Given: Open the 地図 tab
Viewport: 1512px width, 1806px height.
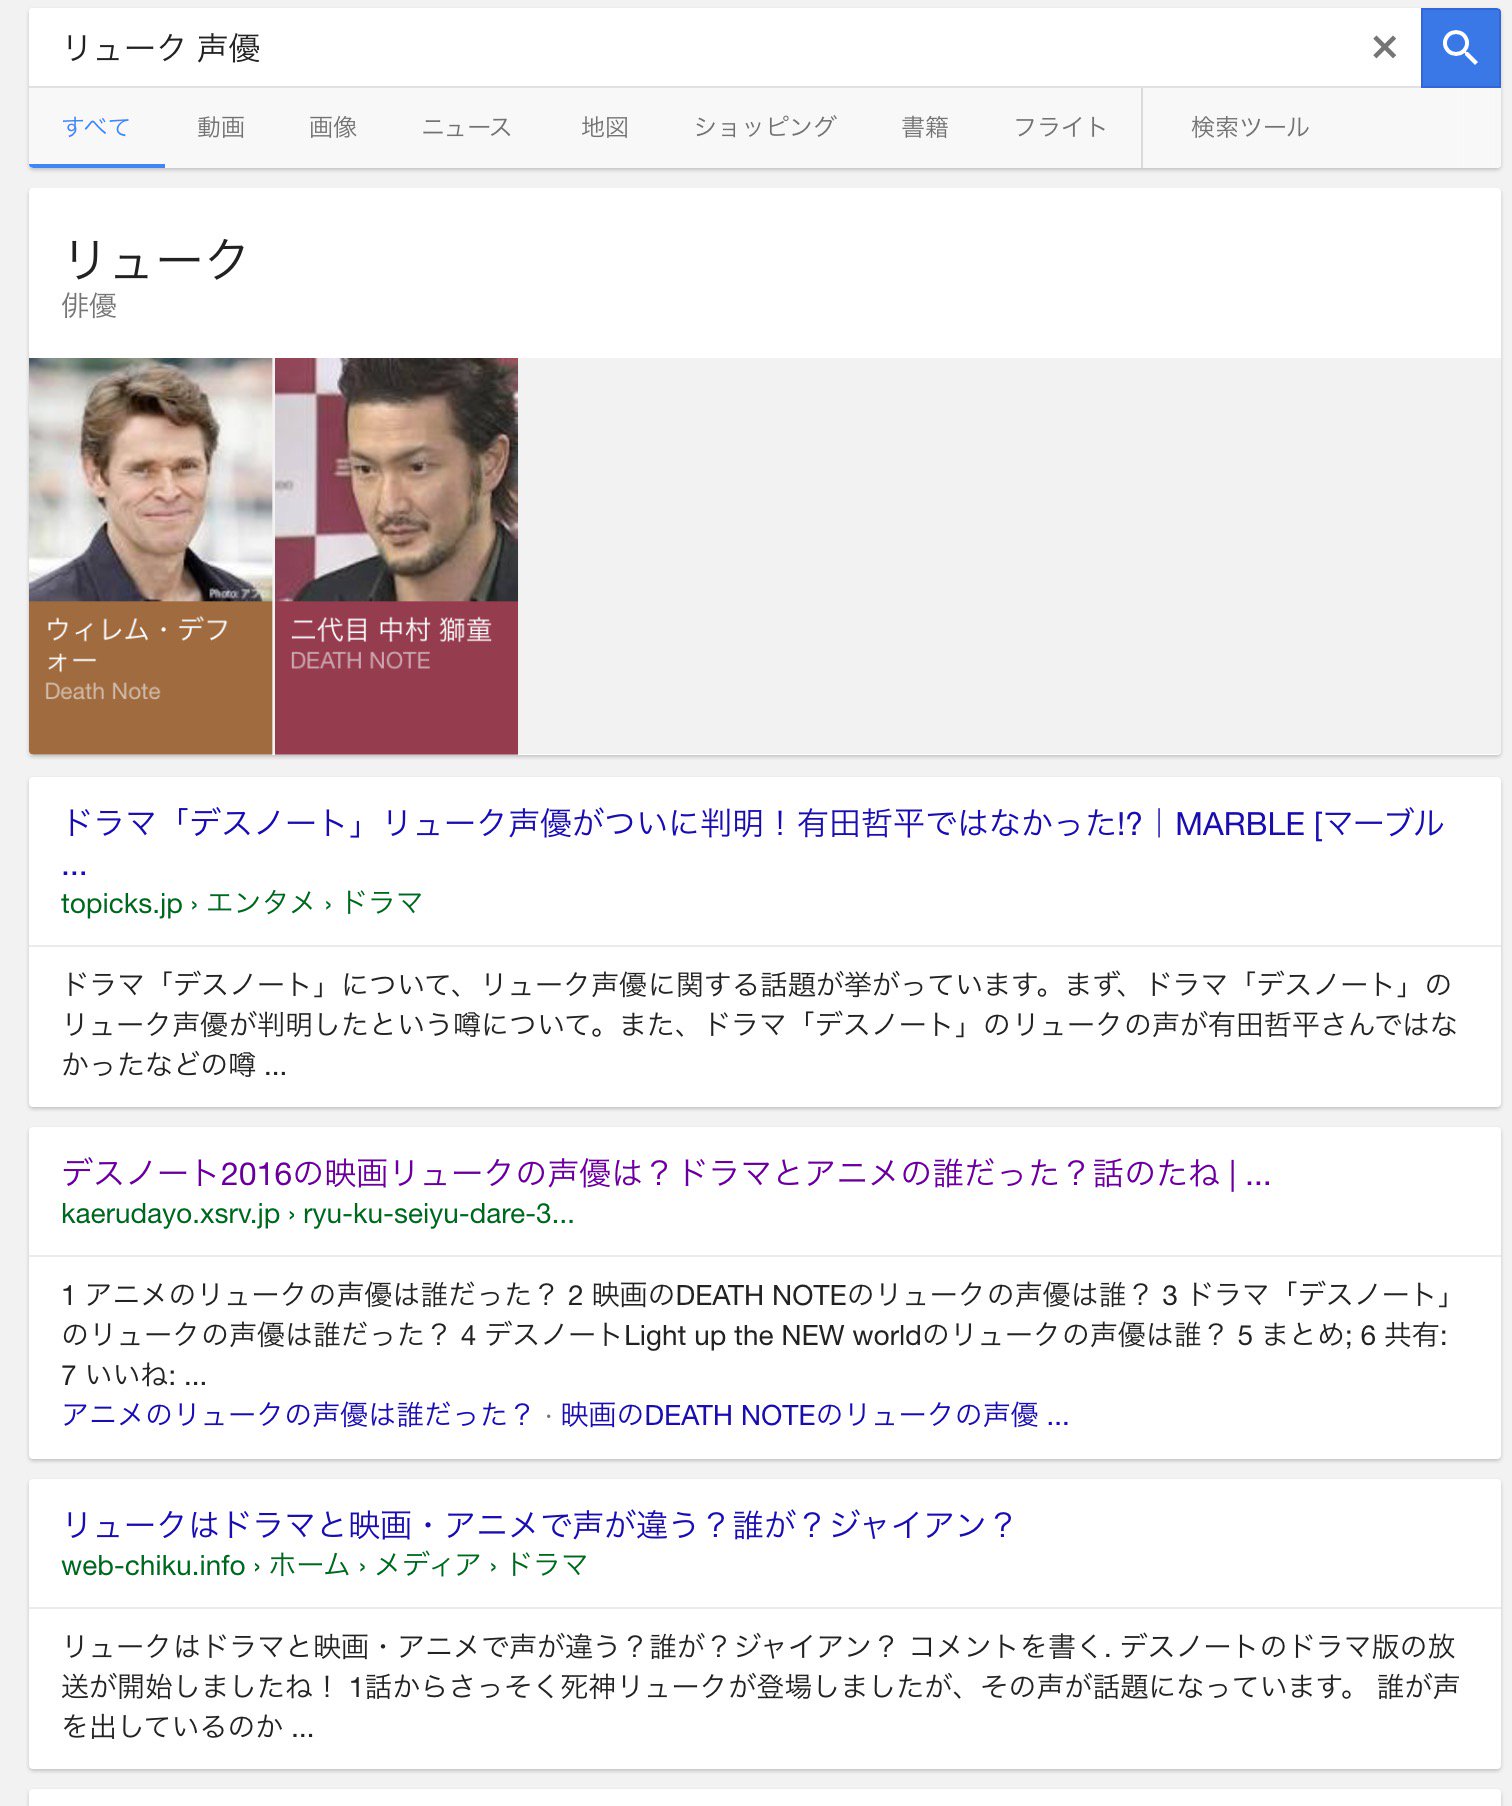Looking at the screenshot, I should 605,127.
